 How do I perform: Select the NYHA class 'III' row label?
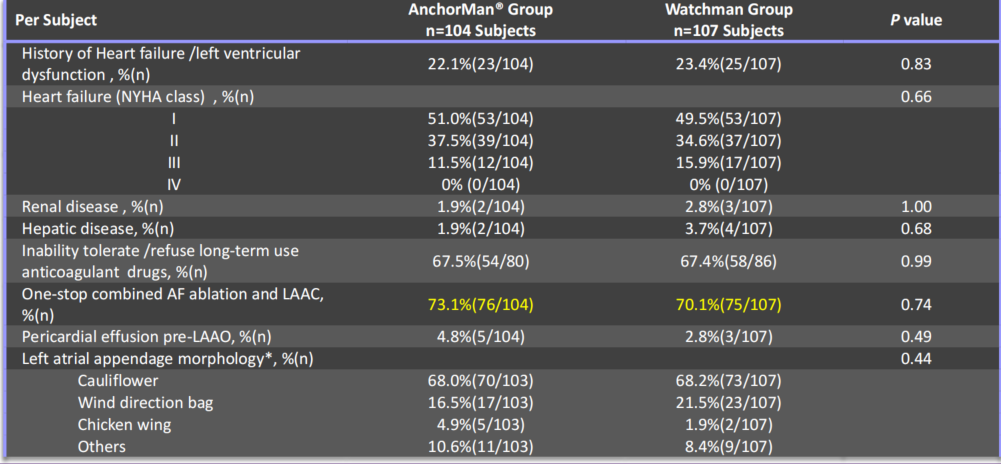coord(174,163)
